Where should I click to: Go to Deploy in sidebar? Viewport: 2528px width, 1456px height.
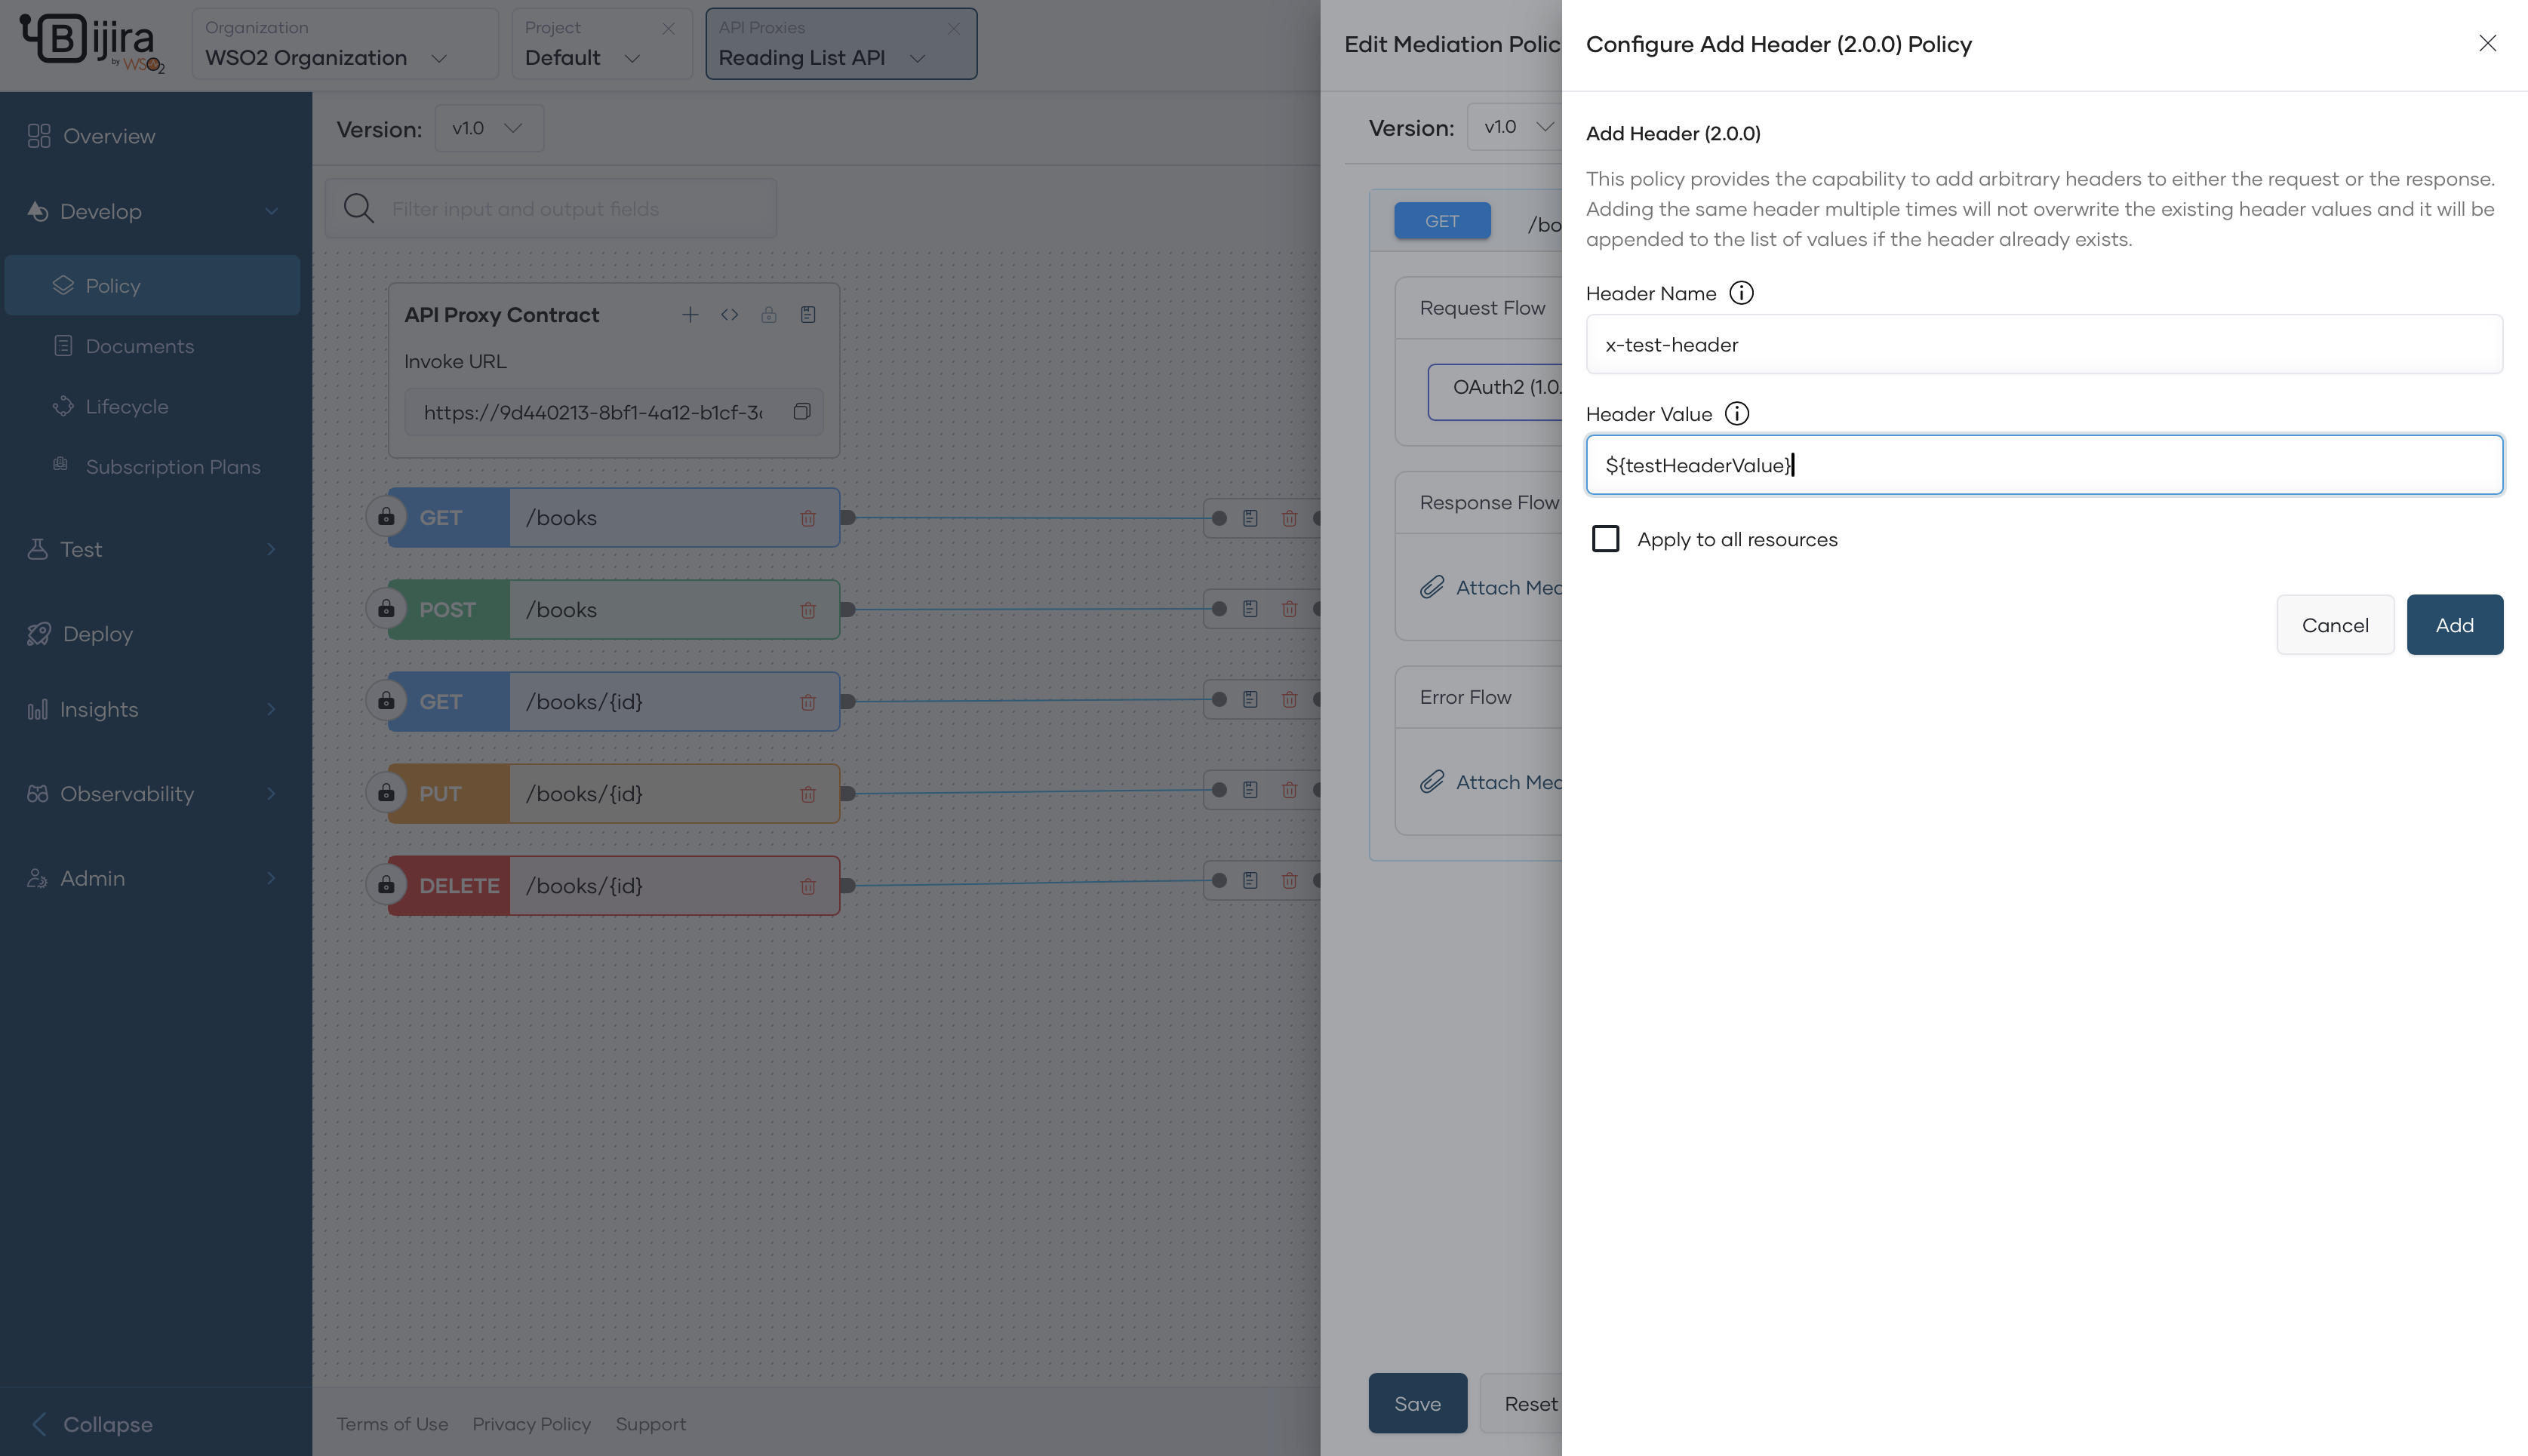(x=97, y=634)
